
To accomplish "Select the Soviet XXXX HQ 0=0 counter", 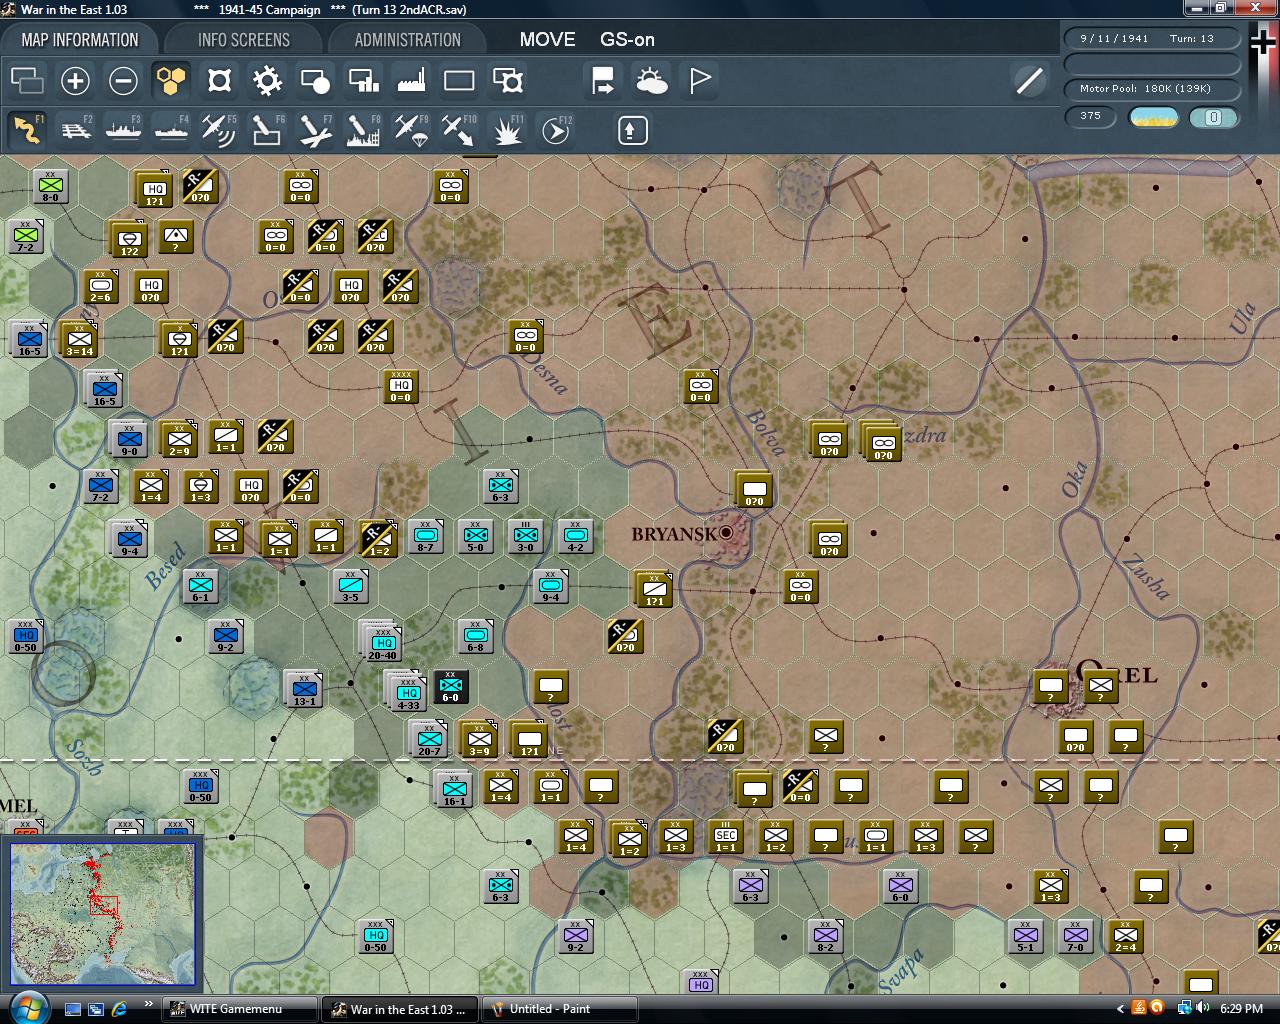I will tap(401, 386).
